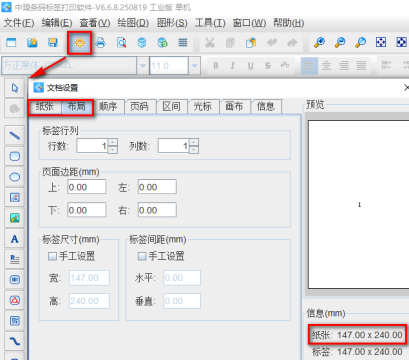Select the pointer selection tool
This screenshot has height=361, width=409.
(x=15, y=88)
